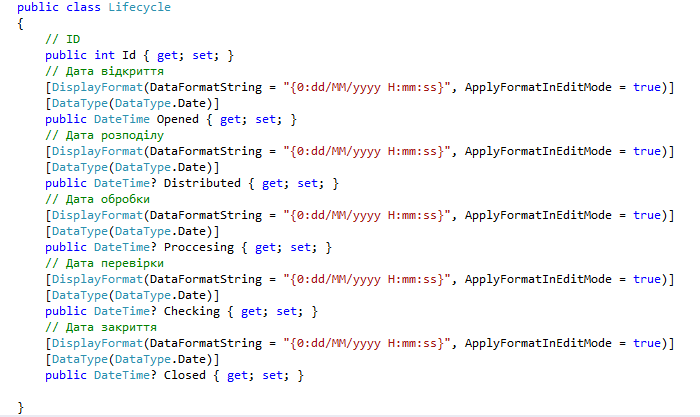Click 'get' accessor of the Proccesing property
This screenshot has height=417, width=700.
tap(266, 248)
